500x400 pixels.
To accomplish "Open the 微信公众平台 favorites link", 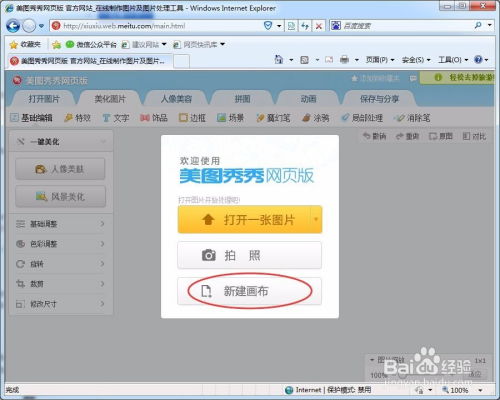I will pos(91,44).
